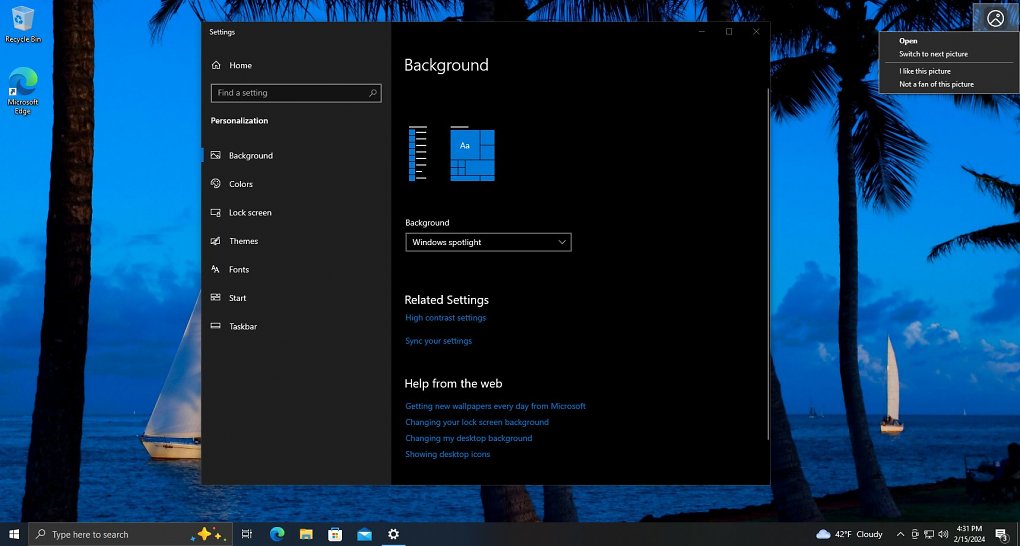Screen dimensions: 1020x546
Task: Focus the Find a setting search box
Action: [296, 93]
